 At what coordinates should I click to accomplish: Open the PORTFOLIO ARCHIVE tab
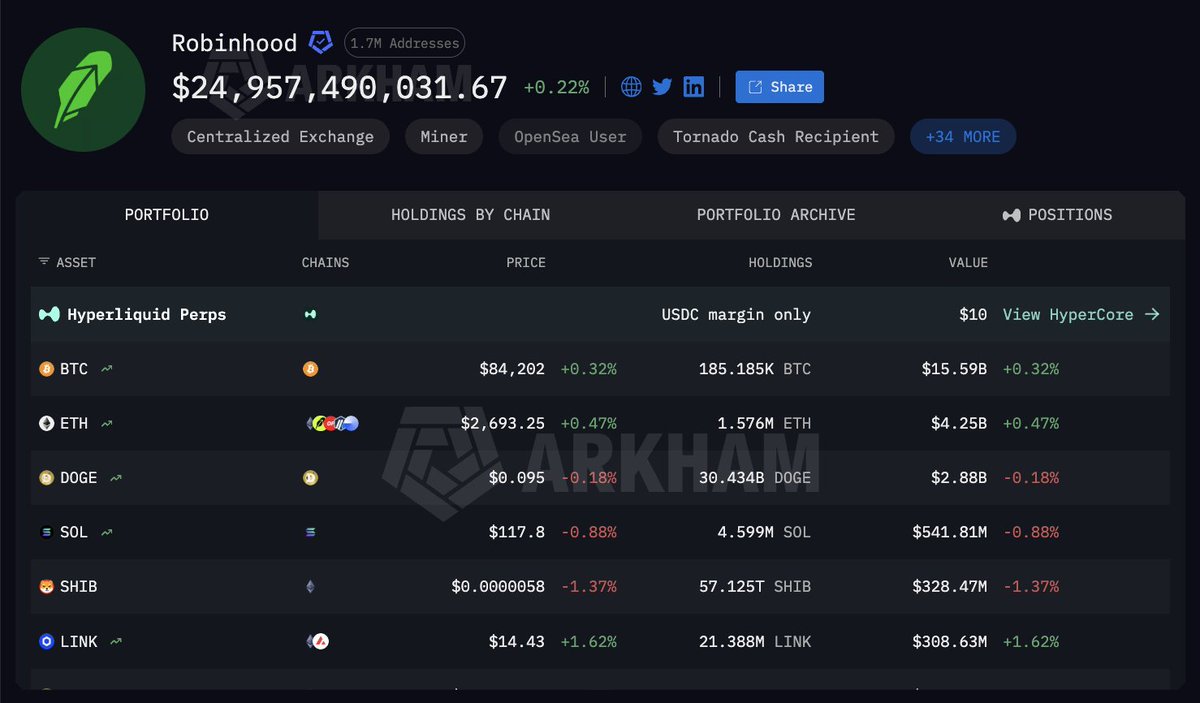click(x=776, y=215)
